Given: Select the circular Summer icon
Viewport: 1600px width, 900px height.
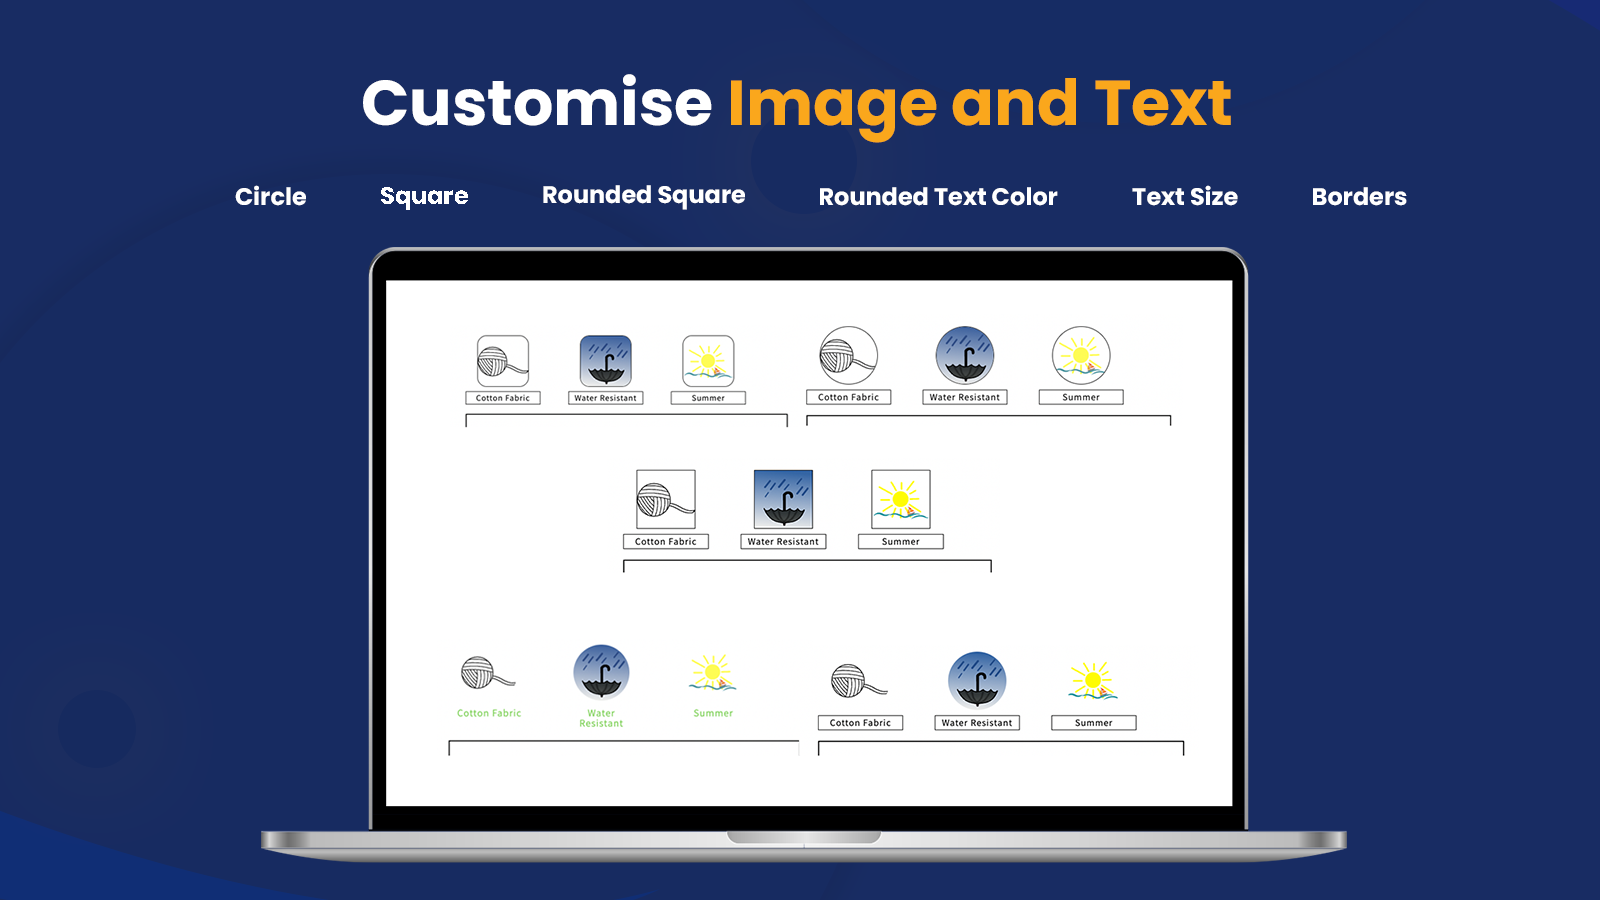Looking at the screenshot, I should [x=1080, y=357].
